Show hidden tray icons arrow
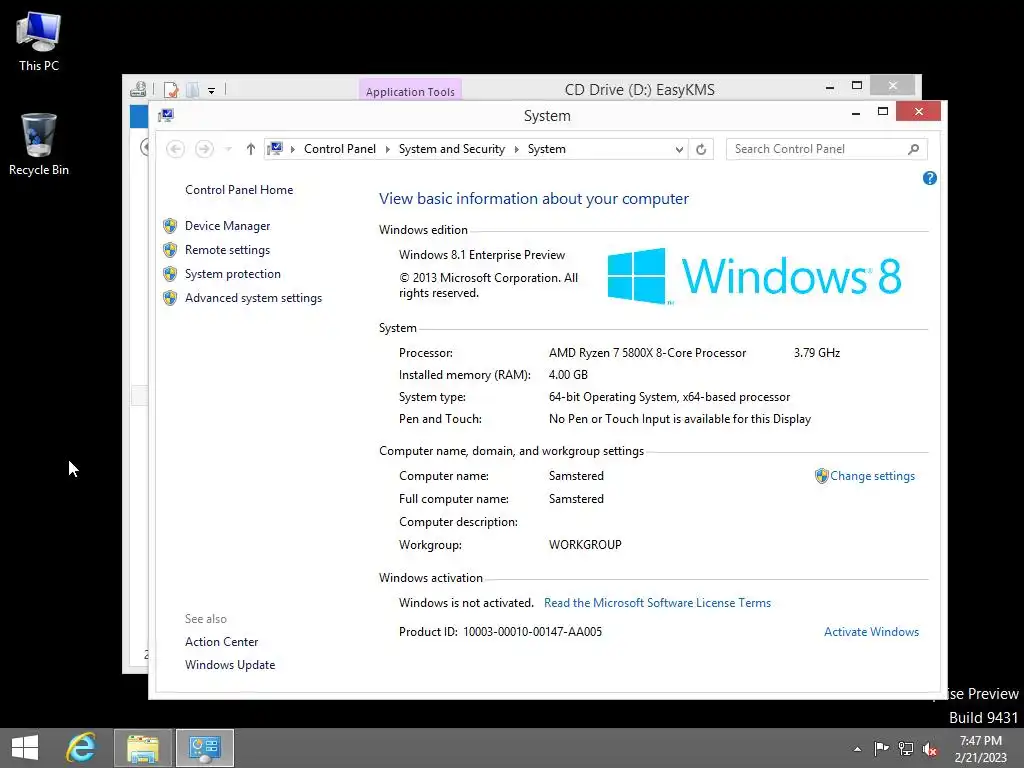Viewport: 1024px width, 768px height. pos(857,749)
